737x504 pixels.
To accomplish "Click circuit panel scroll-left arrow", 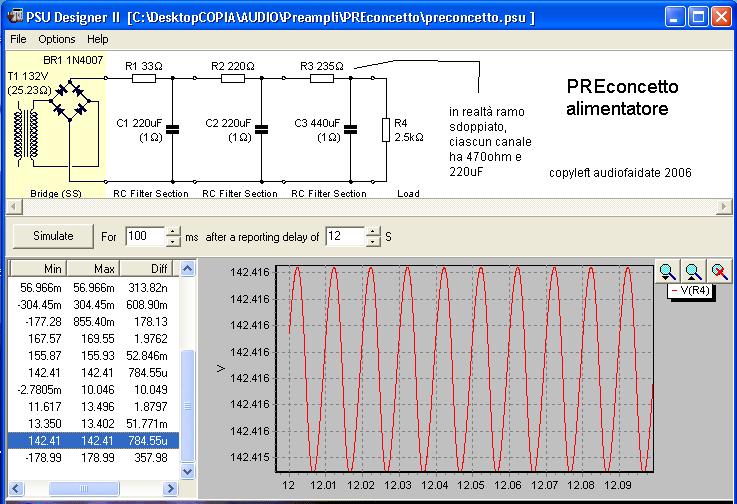I will pos(13,206).
